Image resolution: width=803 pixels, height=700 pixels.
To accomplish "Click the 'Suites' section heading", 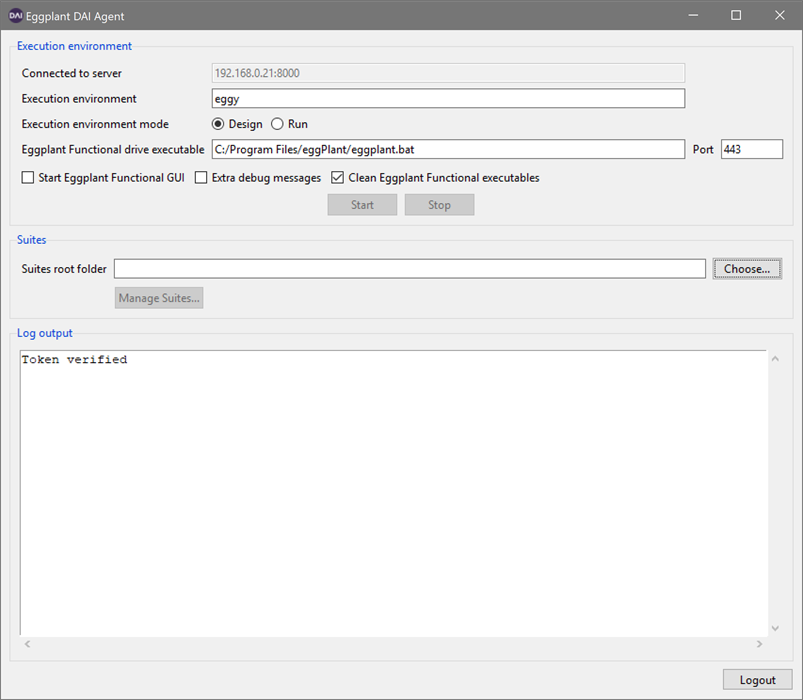I will (31, 240).
